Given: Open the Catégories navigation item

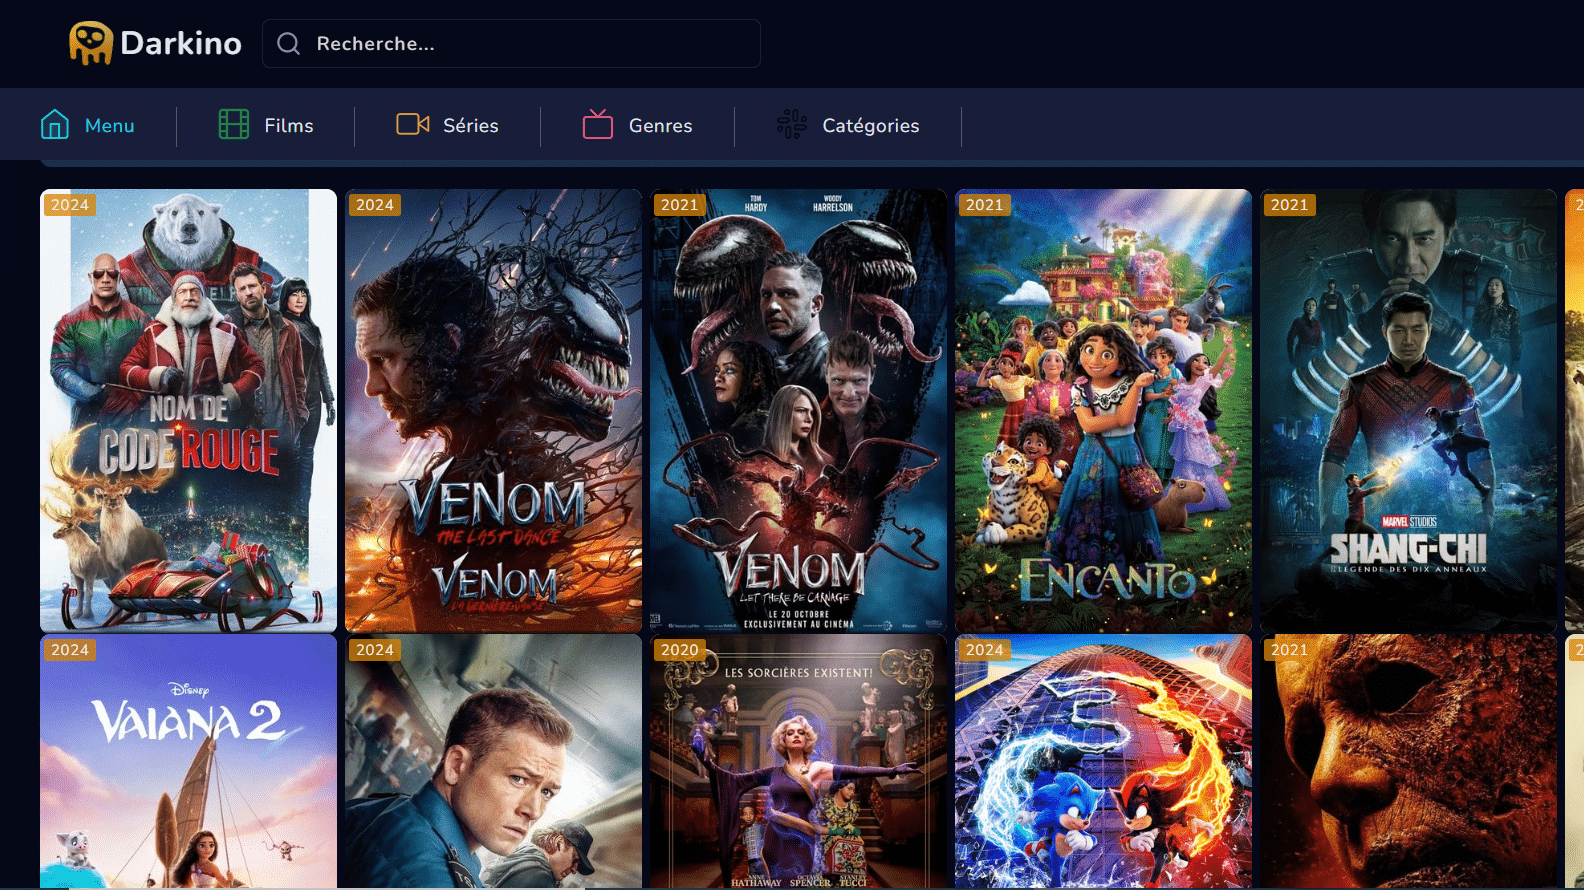Looking at the screenshot, I should (x=848, y=126).
